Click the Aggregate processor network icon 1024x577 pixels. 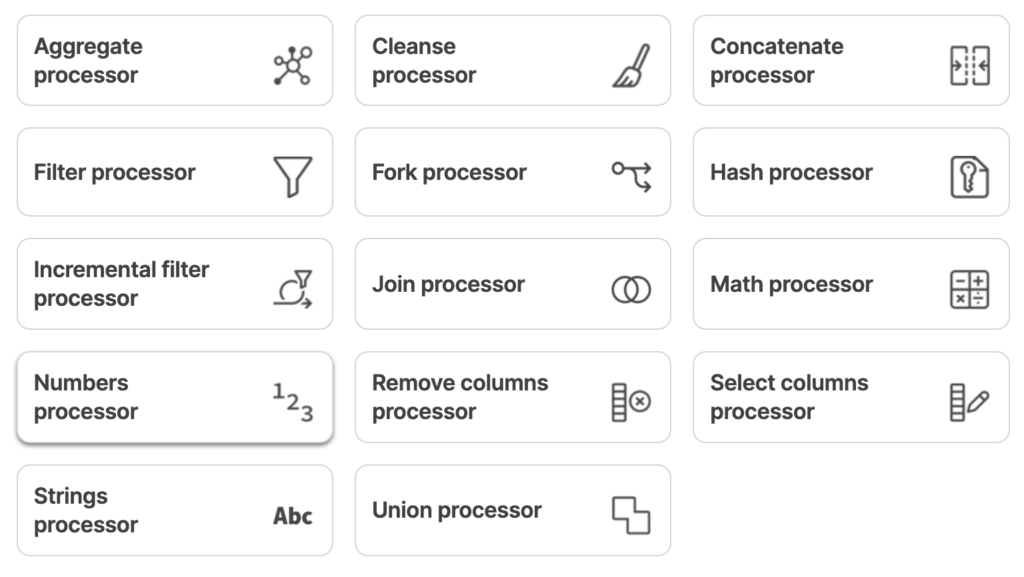(x=293, y=65)
